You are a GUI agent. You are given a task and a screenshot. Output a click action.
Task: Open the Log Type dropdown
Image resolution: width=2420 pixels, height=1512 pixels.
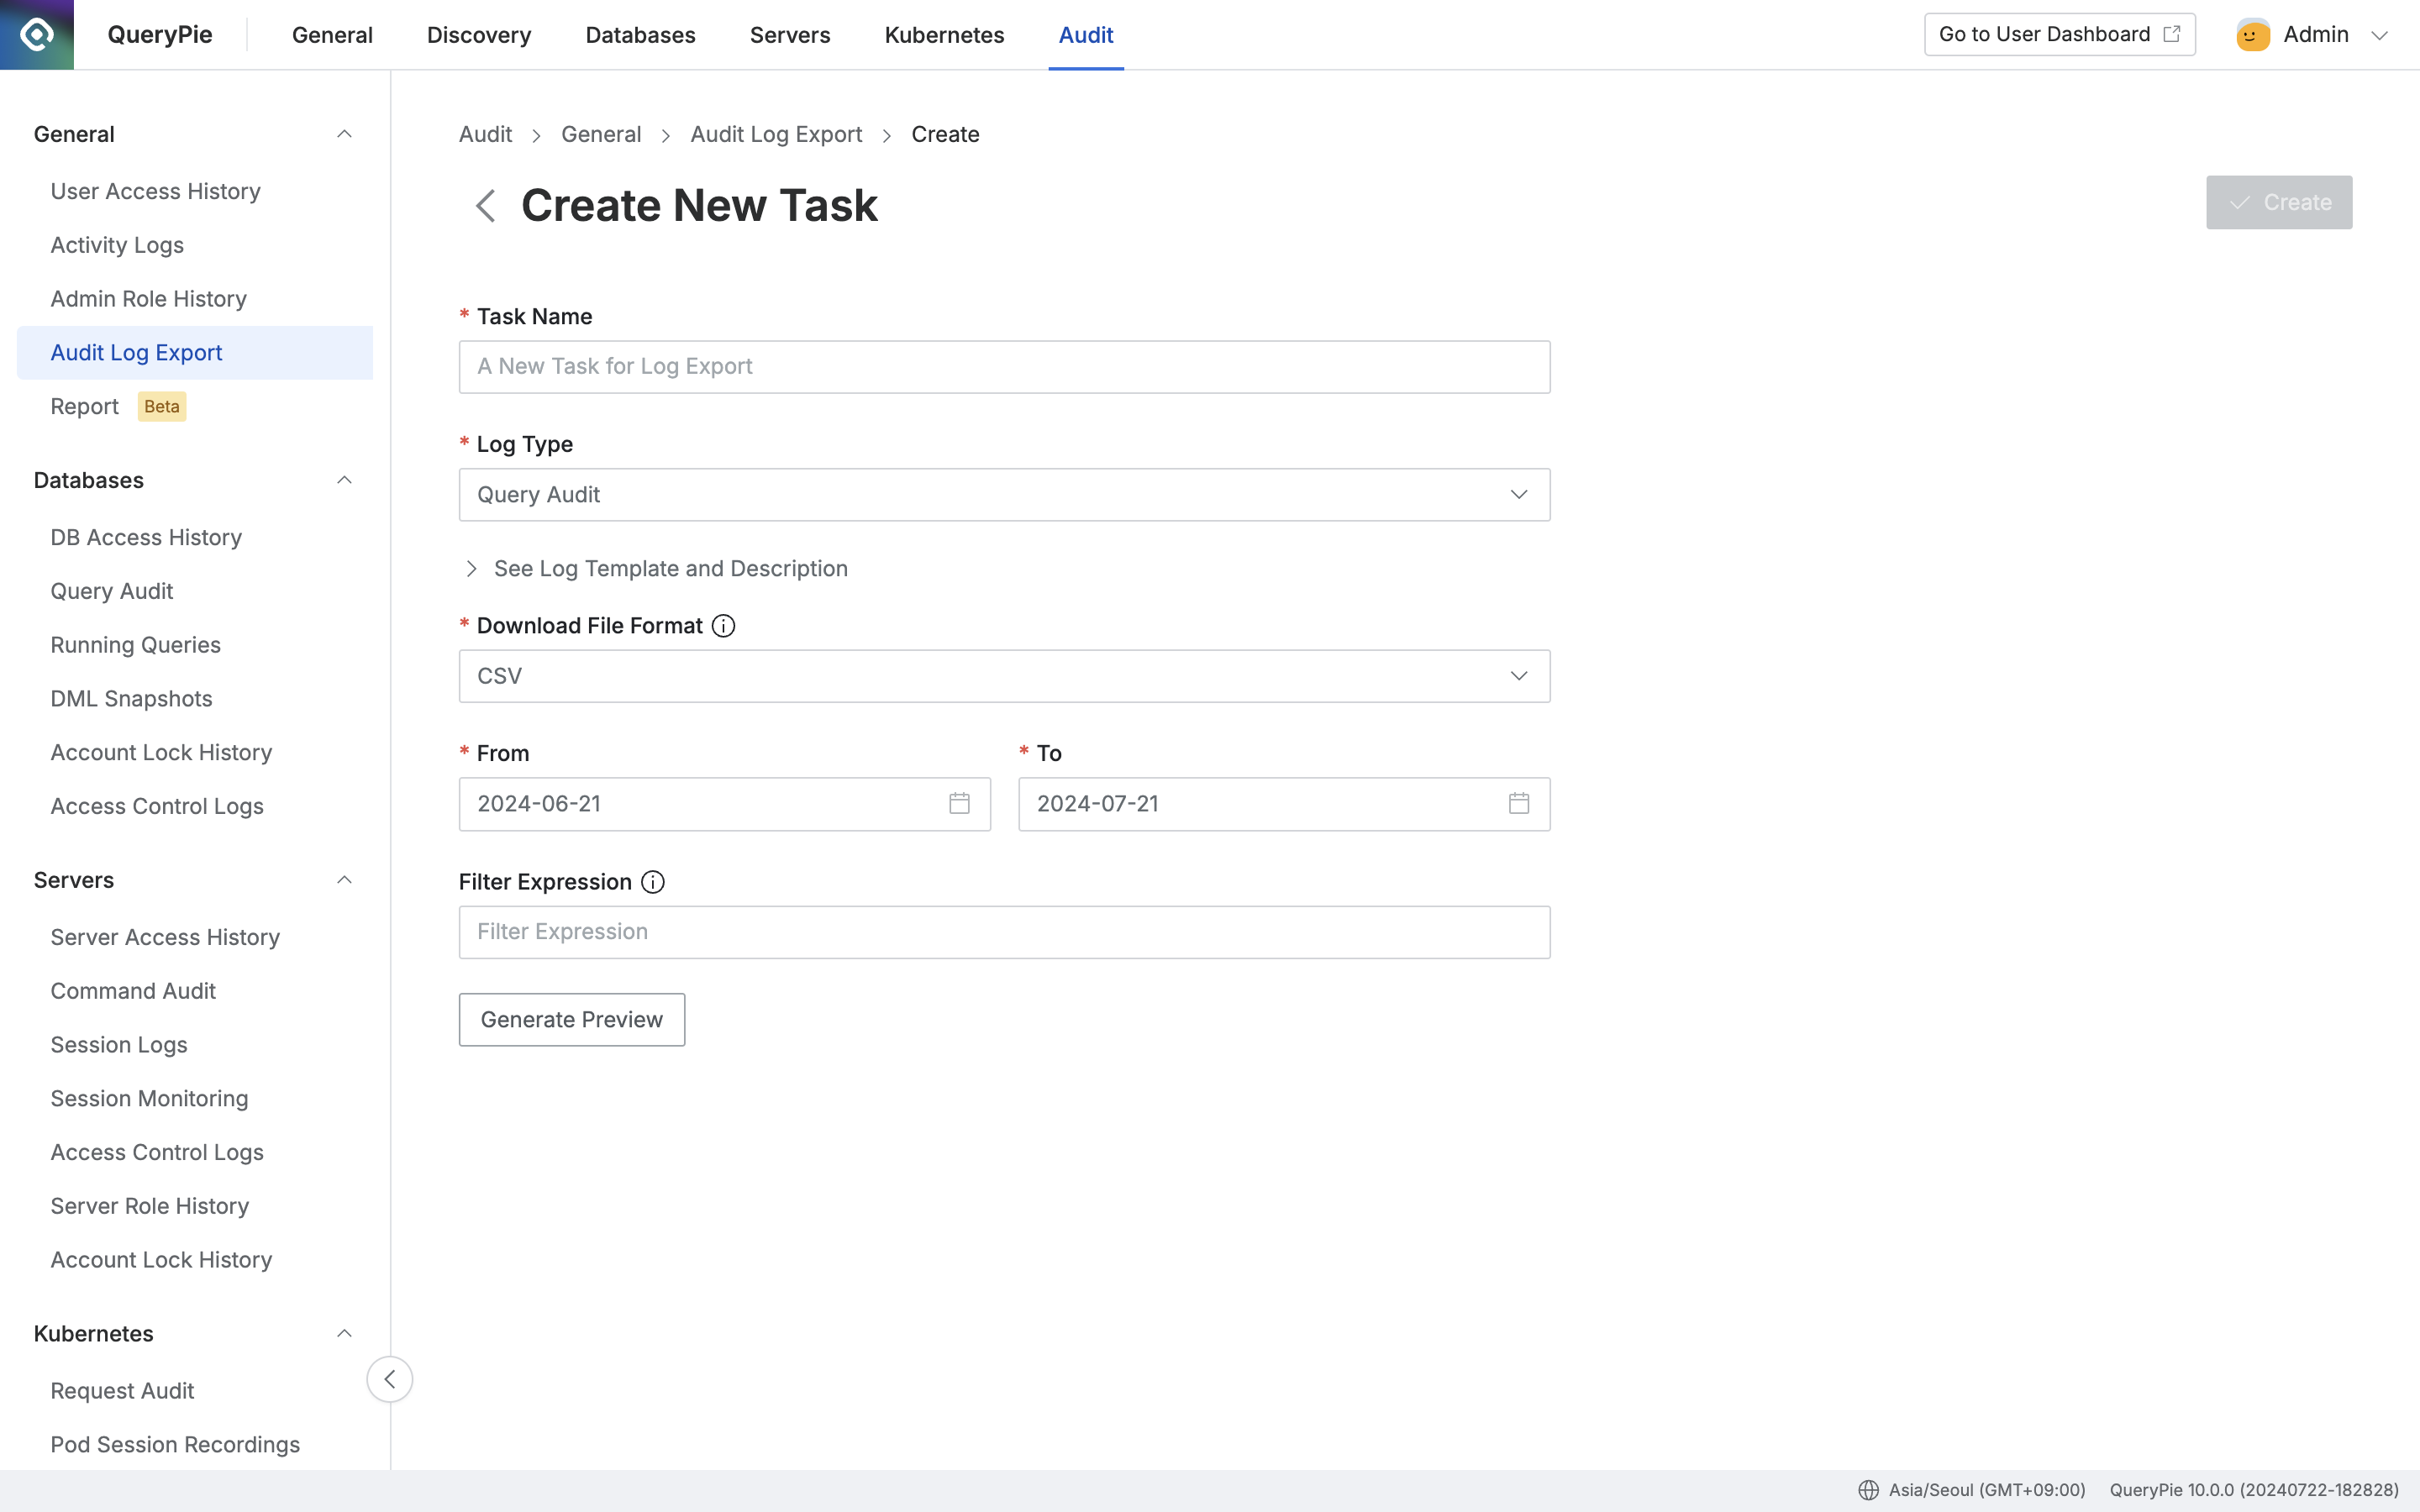pyautogui.click(x=1004, y=495)
